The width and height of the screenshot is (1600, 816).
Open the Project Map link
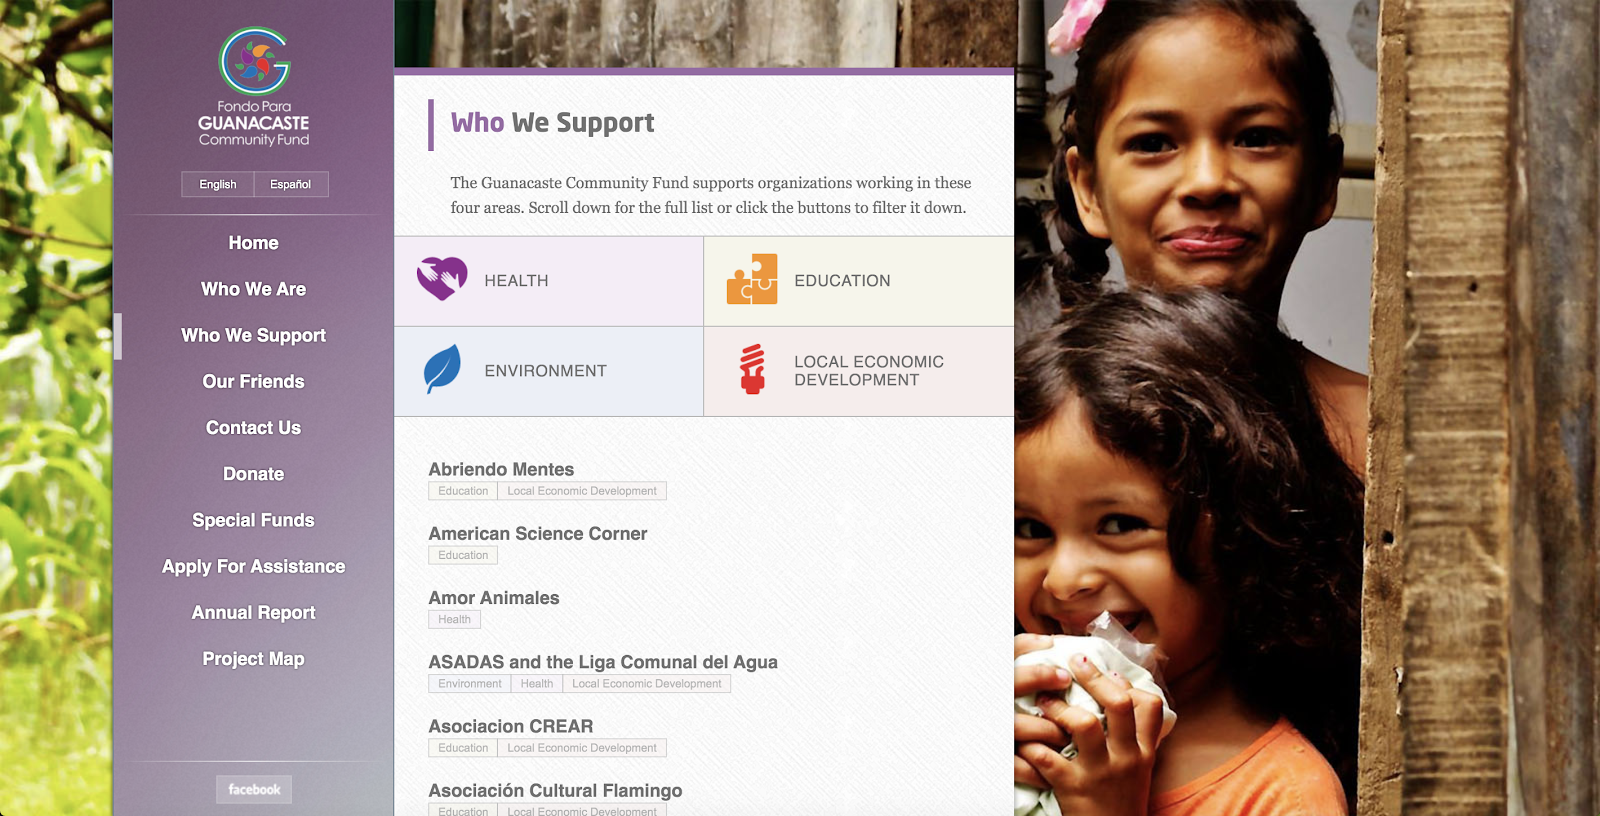[x=254, y=659]
